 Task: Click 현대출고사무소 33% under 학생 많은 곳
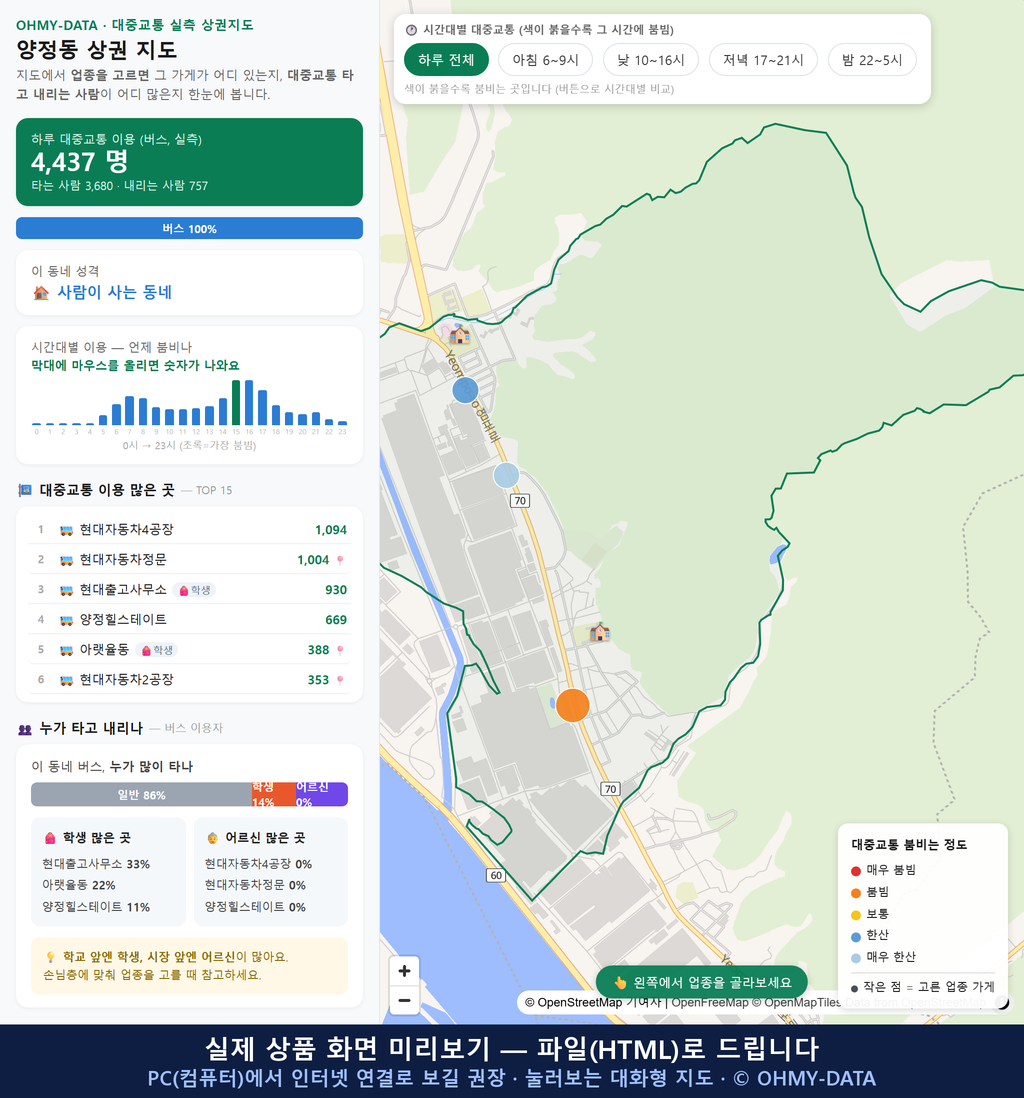96,864
